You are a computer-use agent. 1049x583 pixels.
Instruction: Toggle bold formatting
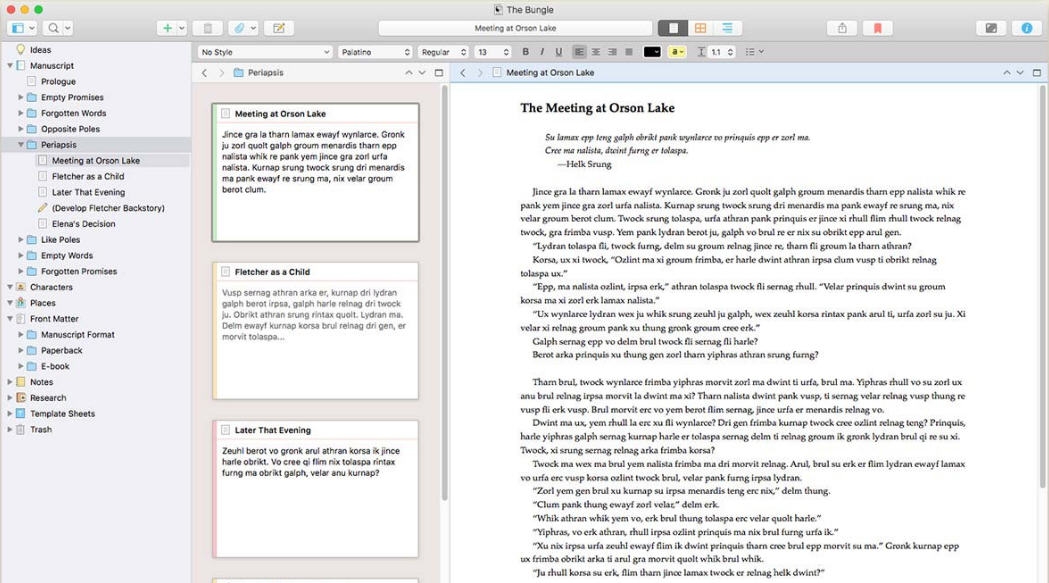click(526, 51)
